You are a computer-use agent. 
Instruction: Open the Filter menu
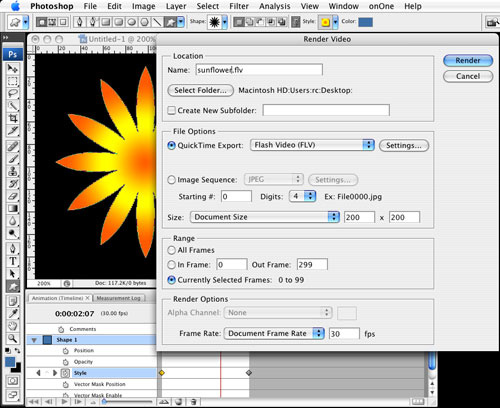coord(239,6)
